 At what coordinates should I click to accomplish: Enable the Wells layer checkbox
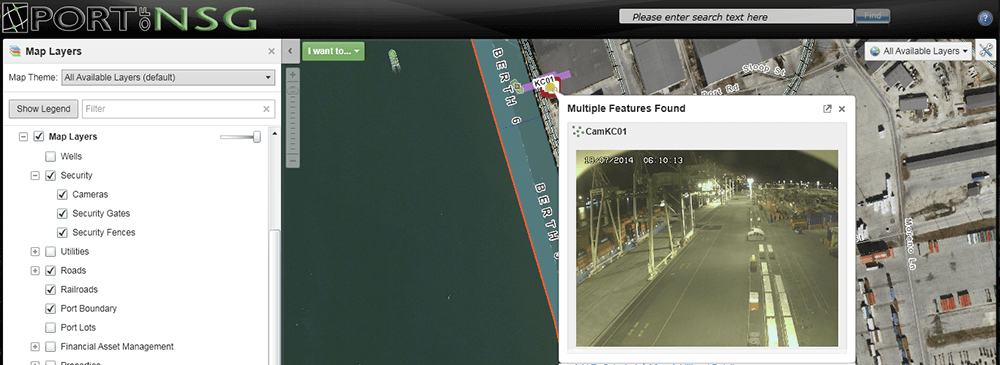tap(51, 156)
